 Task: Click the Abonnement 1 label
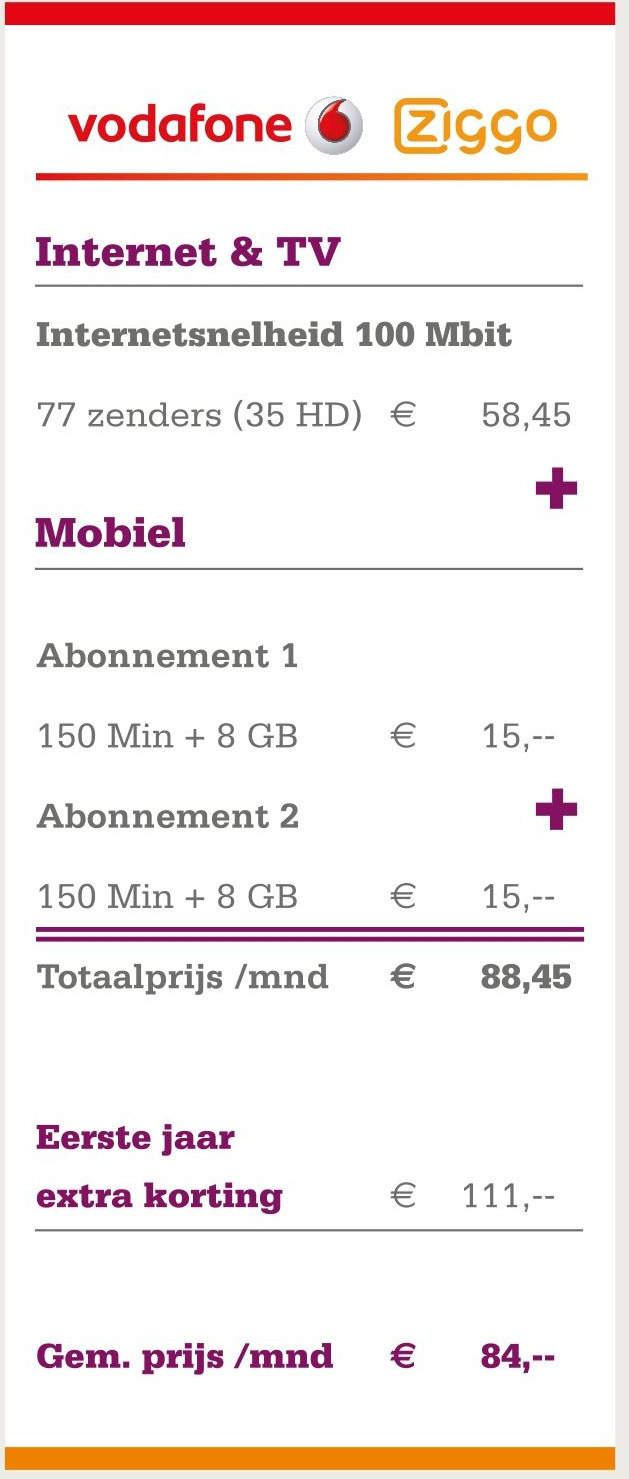[167, 656]
